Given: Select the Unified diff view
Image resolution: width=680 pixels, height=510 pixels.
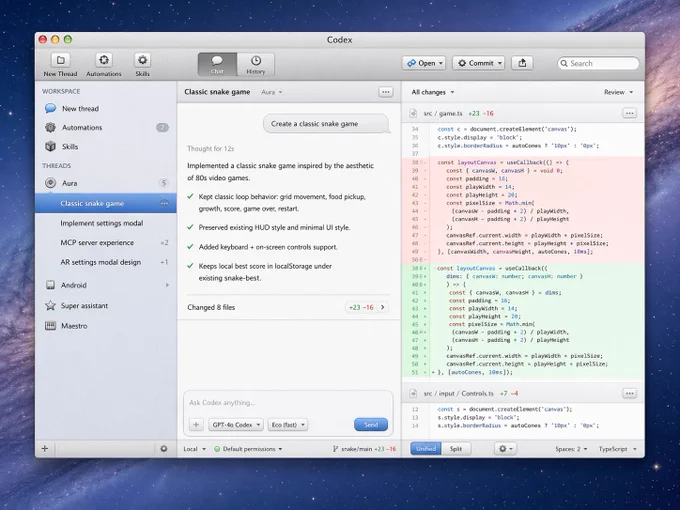Looking at the screenshot, I should (x=426, y=449).
